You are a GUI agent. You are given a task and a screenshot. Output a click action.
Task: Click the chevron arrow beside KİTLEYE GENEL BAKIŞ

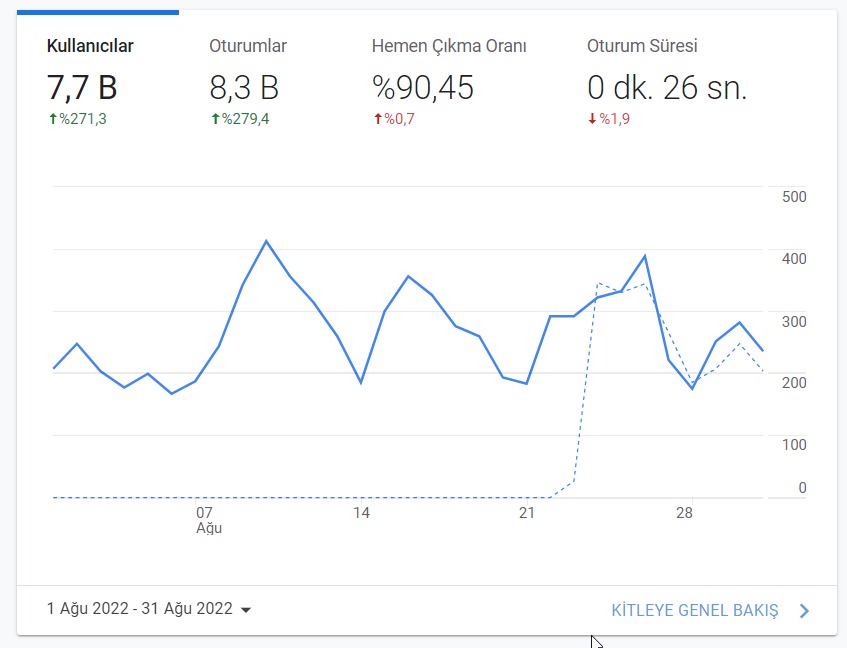pyautogui.click(x=804, y=611)
